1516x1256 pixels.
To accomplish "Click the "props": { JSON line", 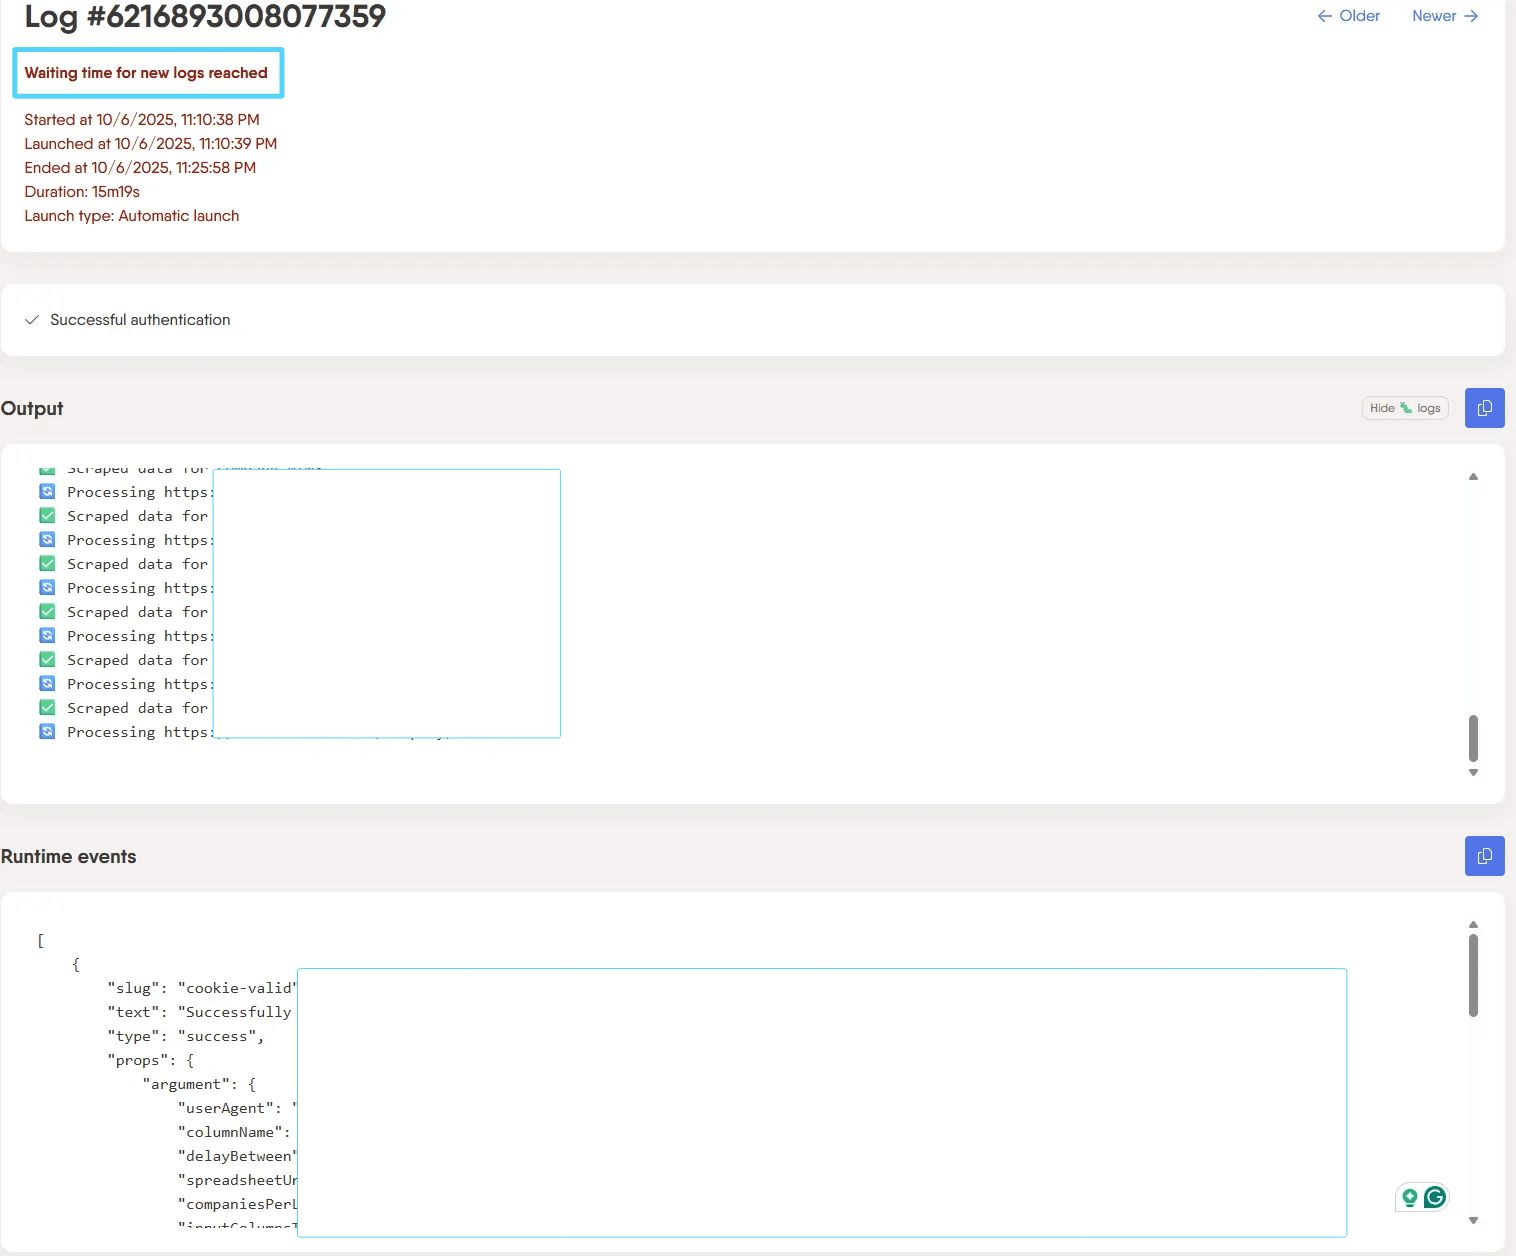I will point(151,1060).
